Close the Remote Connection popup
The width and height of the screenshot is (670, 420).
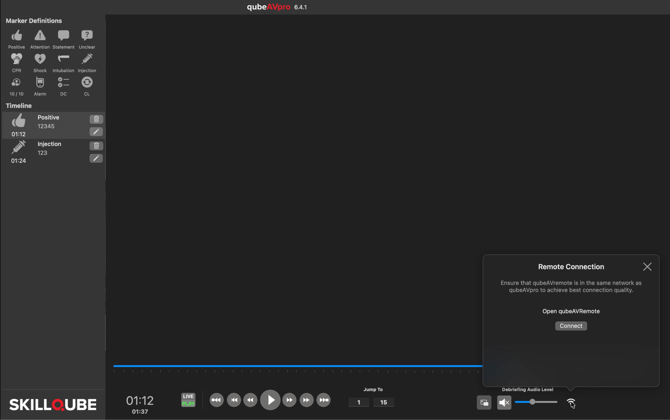pyautogui.click(x=647, y=267)
